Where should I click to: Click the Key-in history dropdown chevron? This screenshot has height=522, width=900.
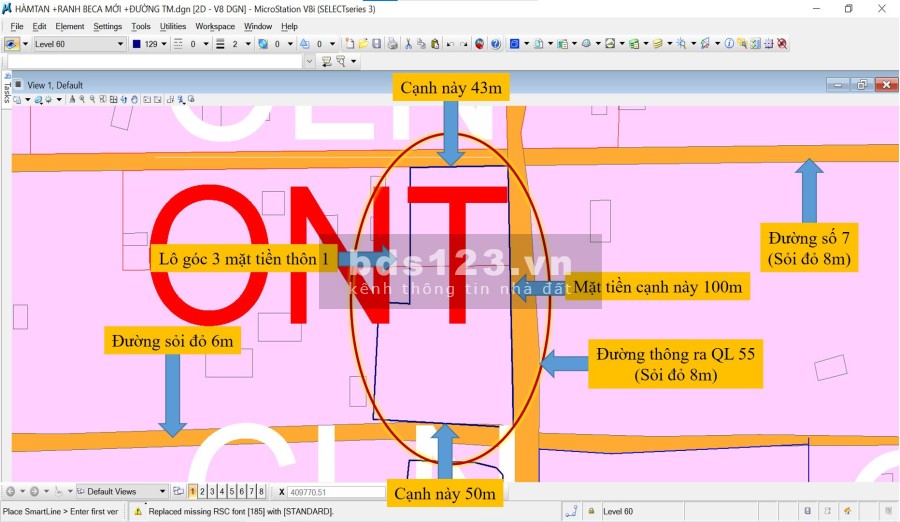[309, 61]
